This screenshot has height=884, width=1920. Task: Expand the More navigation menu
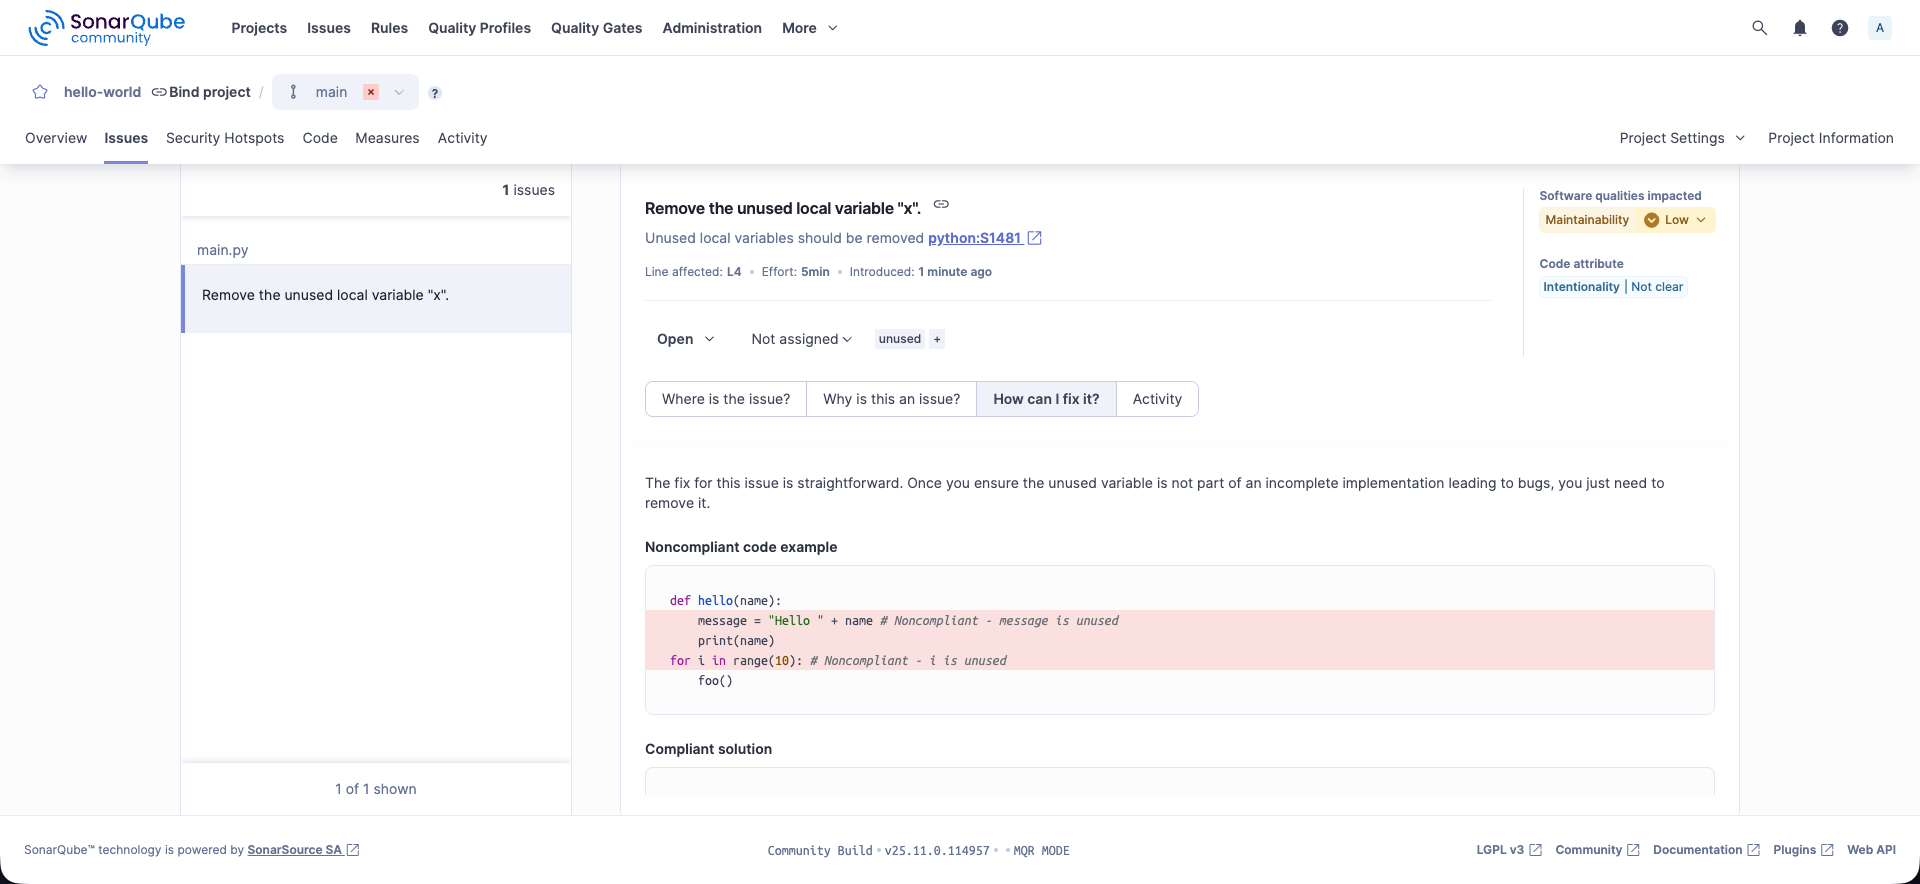pos(809,28)
